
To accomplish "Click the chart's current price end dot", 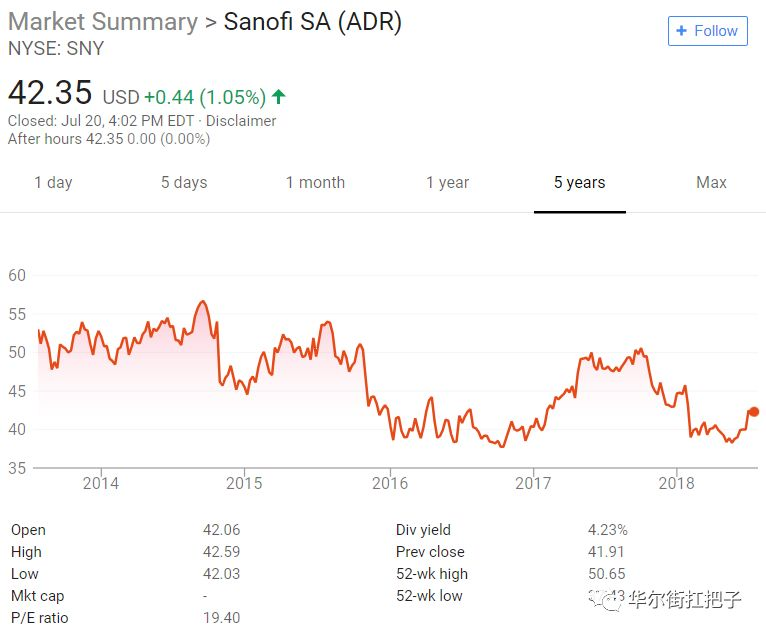I will [753, 411].
